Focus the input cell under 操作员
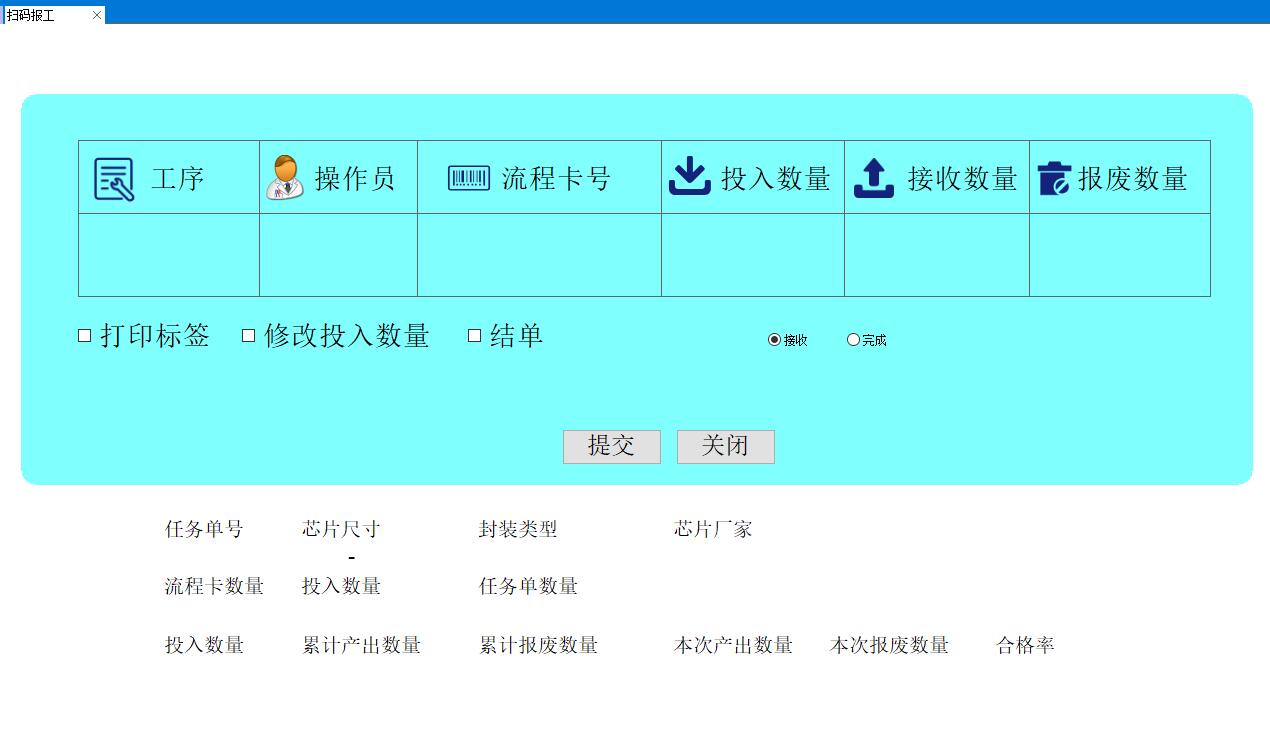Screen dimensions: 1270x738 point(338,255)
